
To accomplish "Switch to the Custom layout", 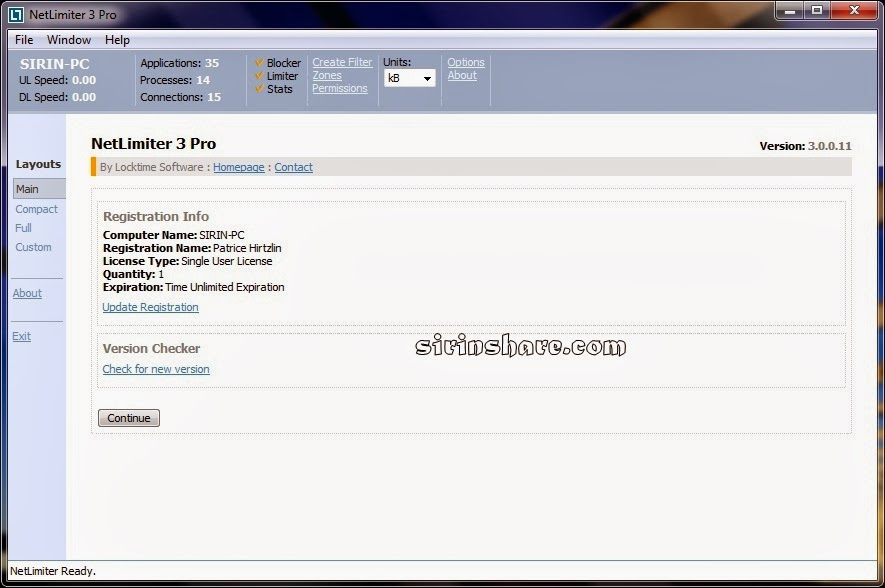I will click(x=33, y=247).
